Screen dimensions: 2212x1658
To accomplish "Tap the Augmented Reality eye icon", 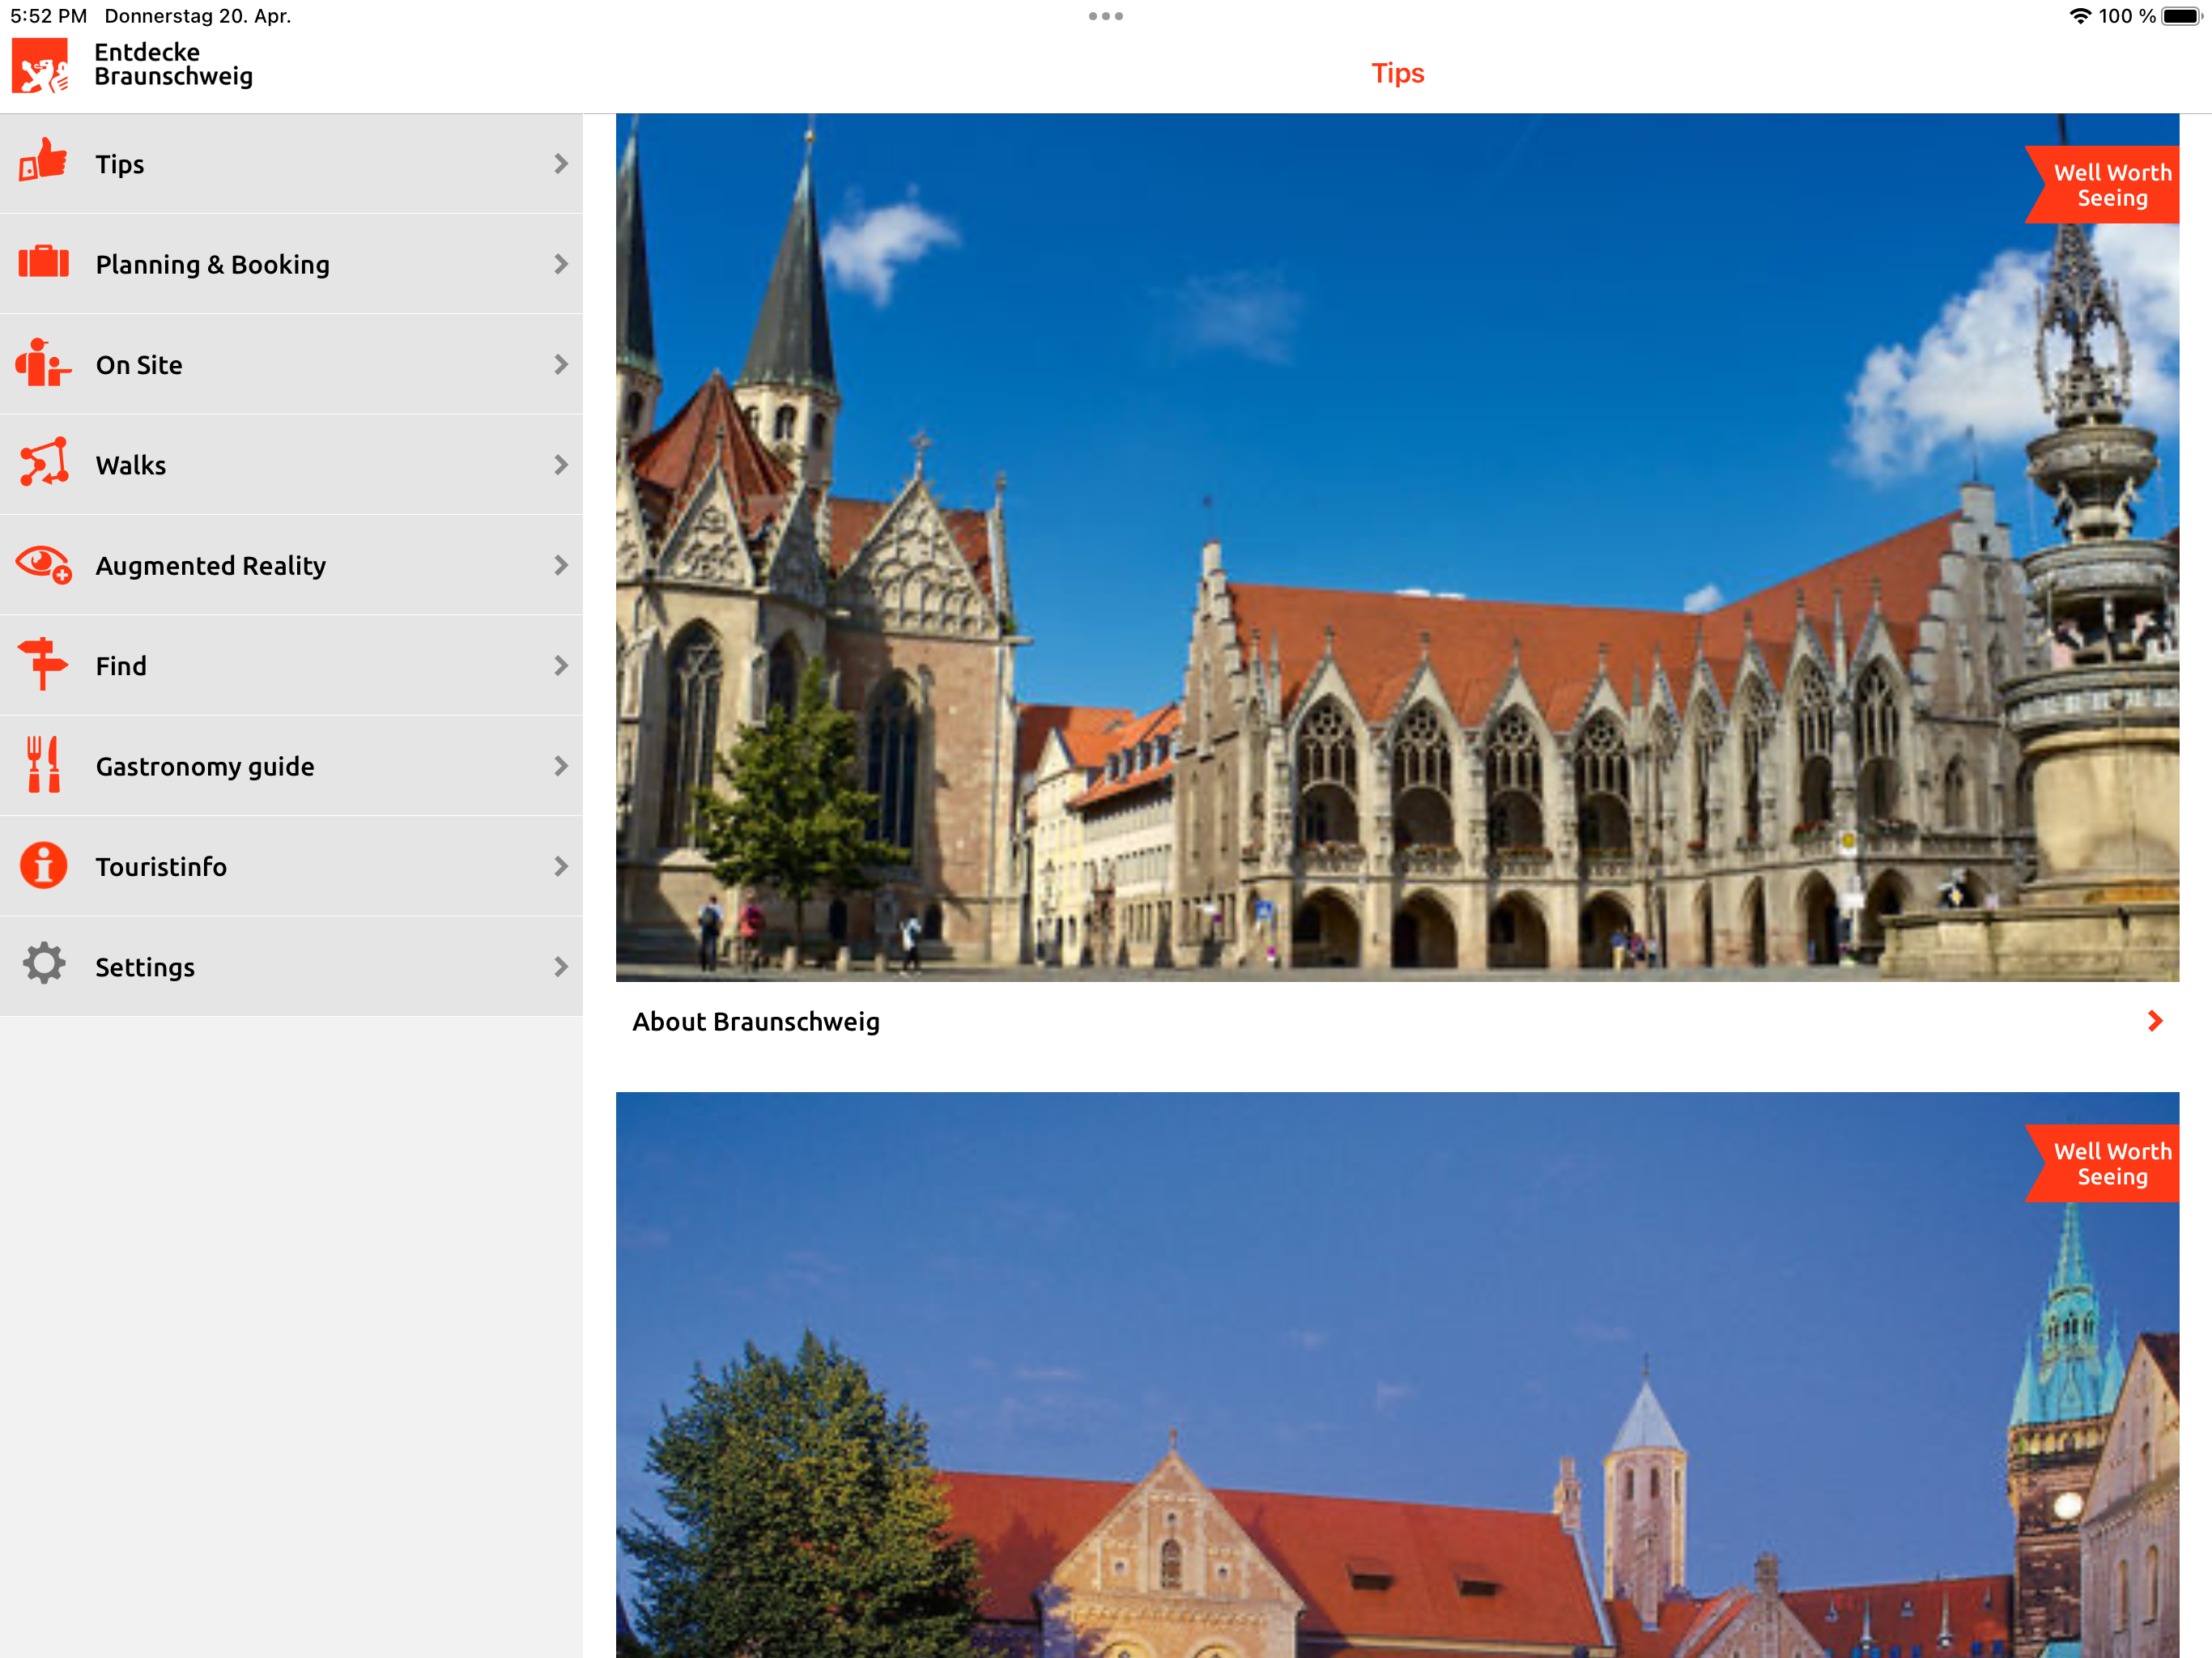I will click(43, 564).
